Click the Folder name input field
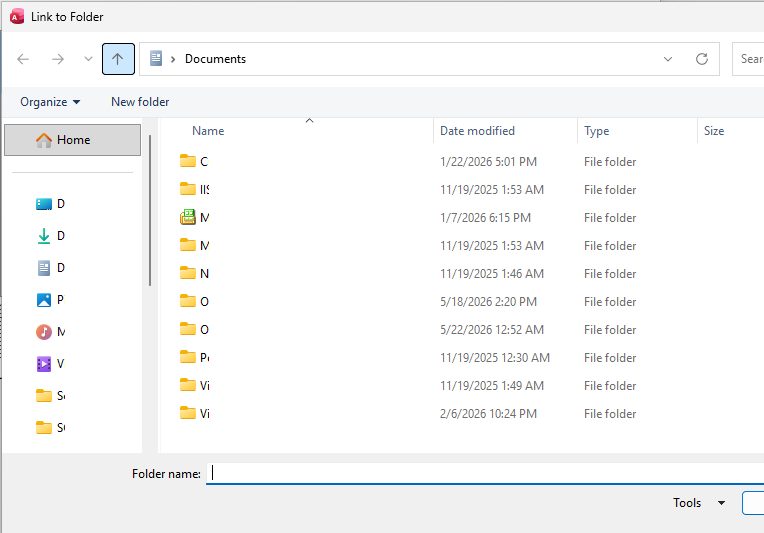The width and height of the screenshot is (764, 533). [x=485, y=473]
